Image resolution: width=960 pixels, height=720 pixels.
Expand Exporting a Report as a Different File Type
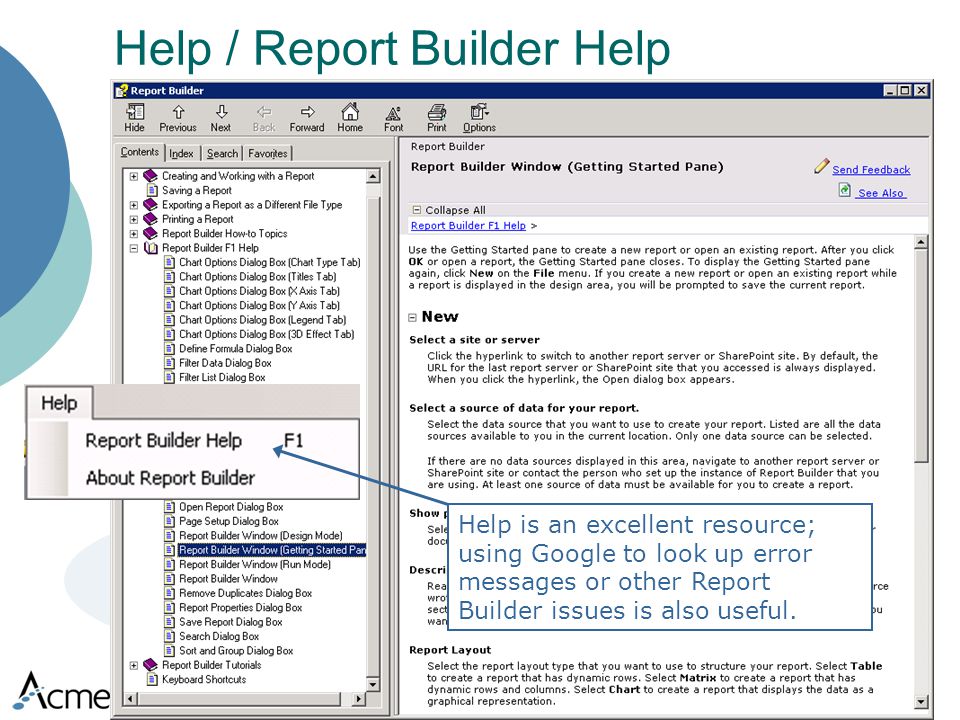click(x=133, y=205)
